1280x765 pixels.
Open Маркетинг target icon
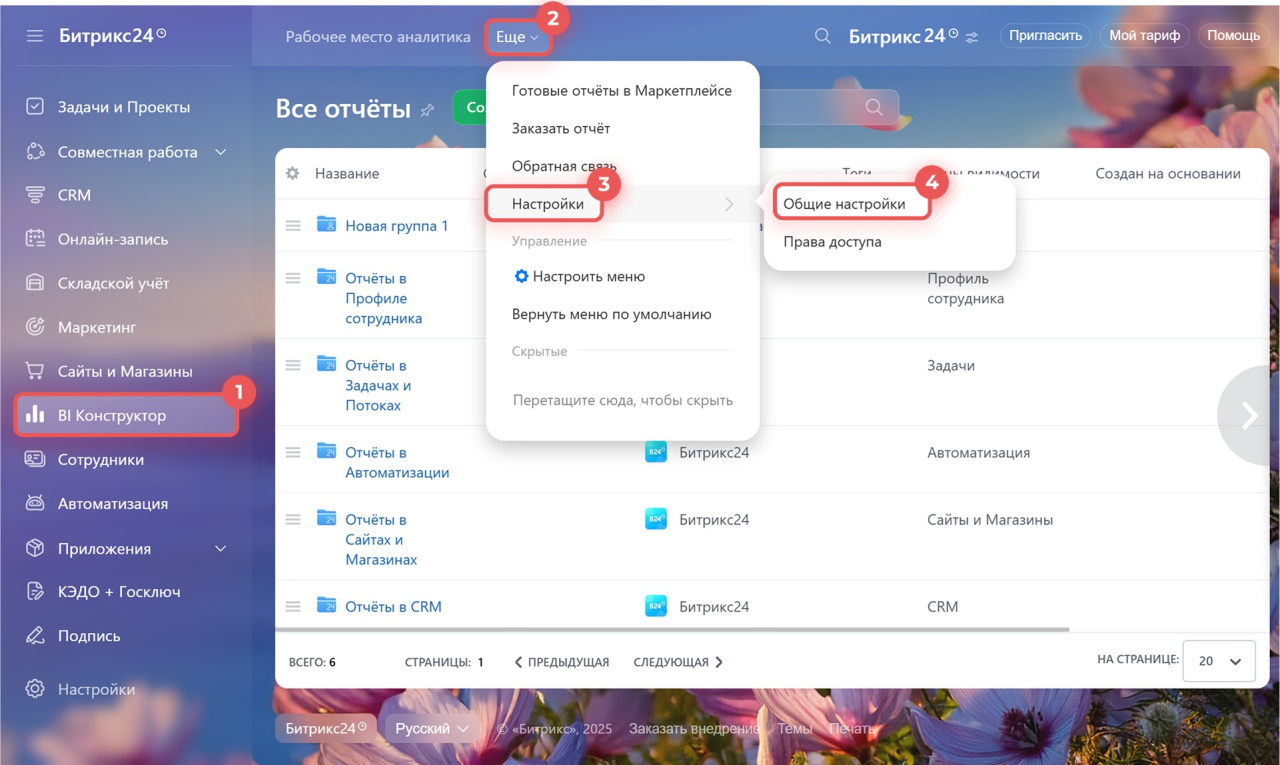point(35,327)
